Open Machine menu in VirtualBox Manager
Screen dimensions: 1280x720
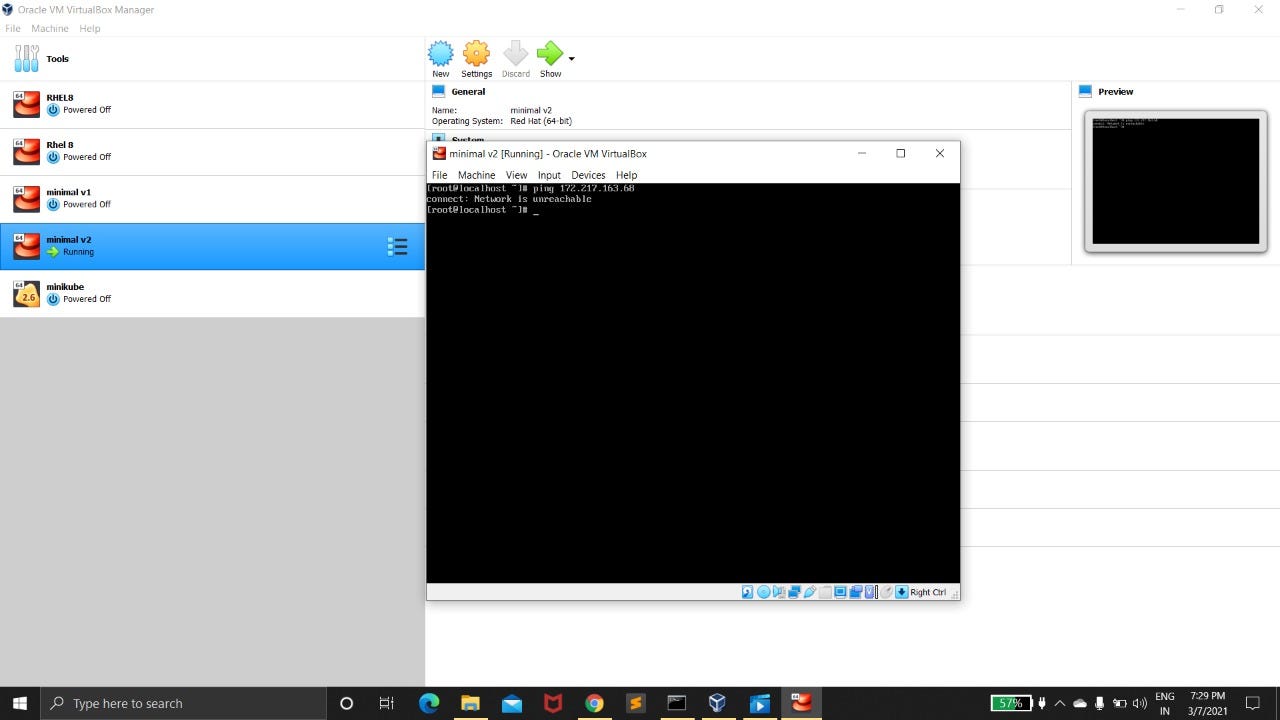(50, 28)
